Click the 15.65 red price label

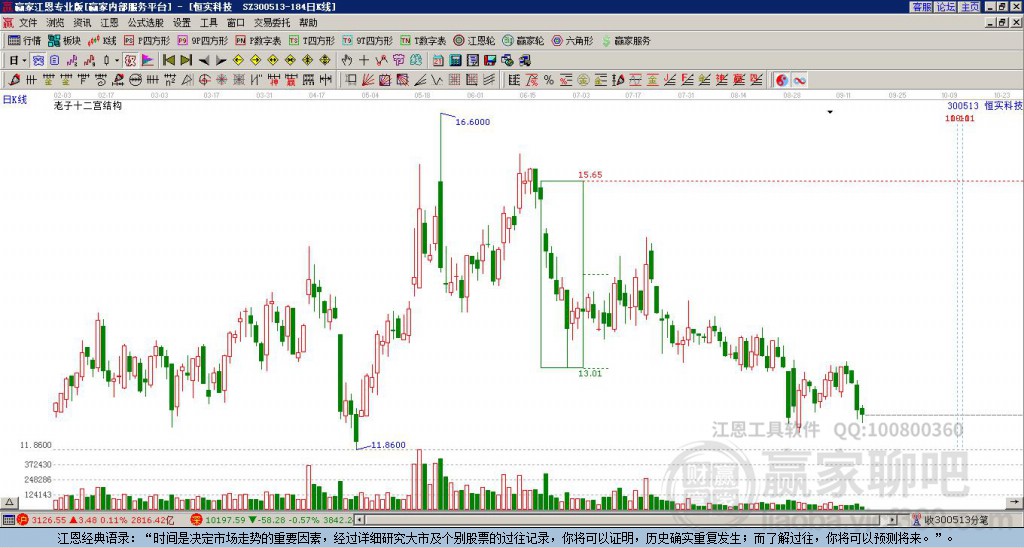coord(590,175)
